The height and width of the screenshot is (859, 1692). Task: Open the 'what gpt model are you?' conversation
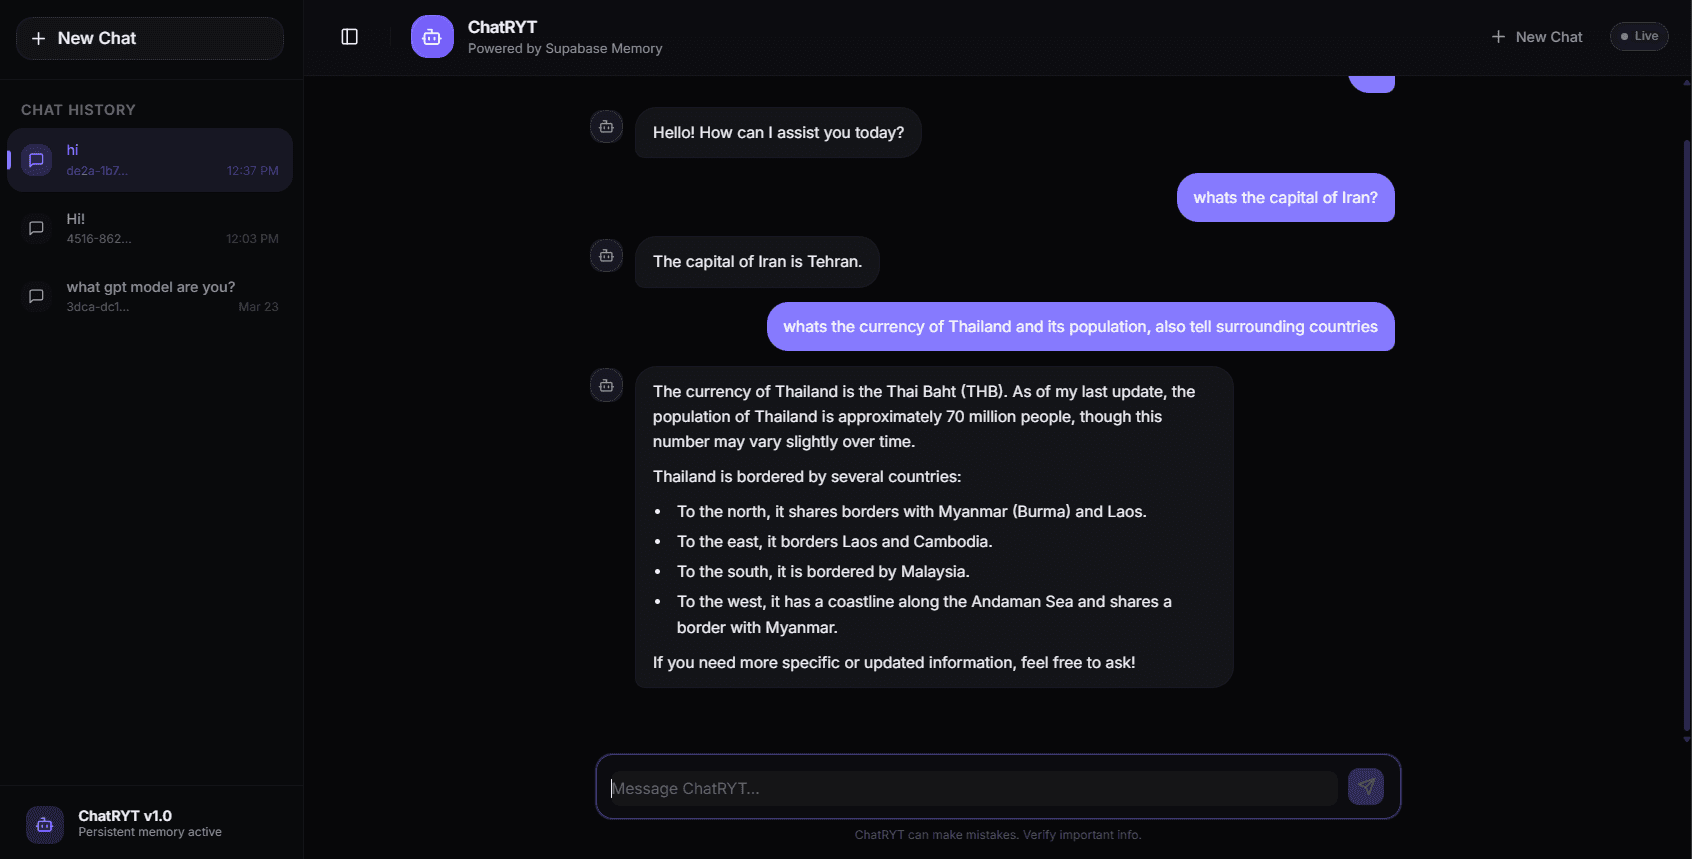click(x=150, y=295)
